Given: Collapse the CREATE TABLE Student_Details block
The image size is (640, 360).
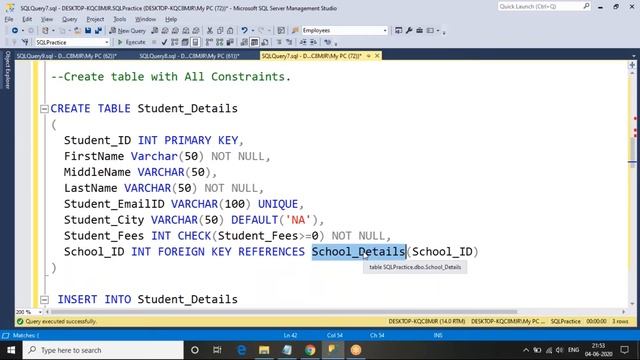Looking at the screenshot, I should tap(44, 109).
